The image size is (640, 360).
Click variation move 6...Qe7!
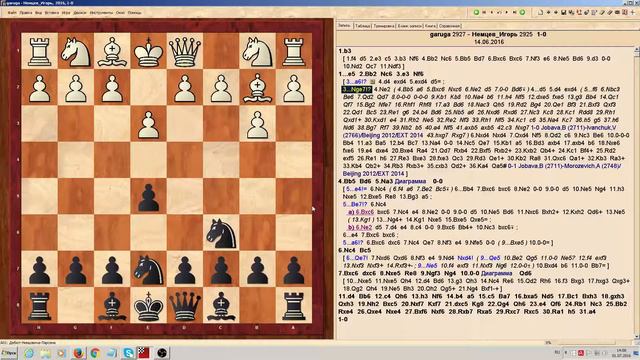[x=357, y=258]
